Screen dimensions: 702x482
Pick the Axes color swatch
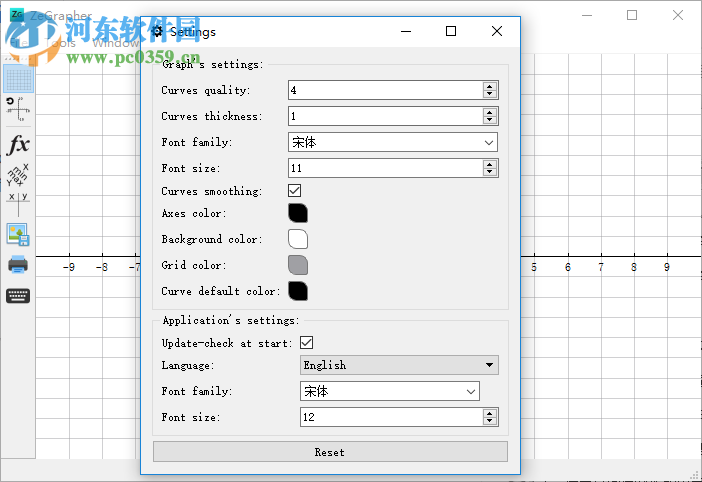pos(298,213)
